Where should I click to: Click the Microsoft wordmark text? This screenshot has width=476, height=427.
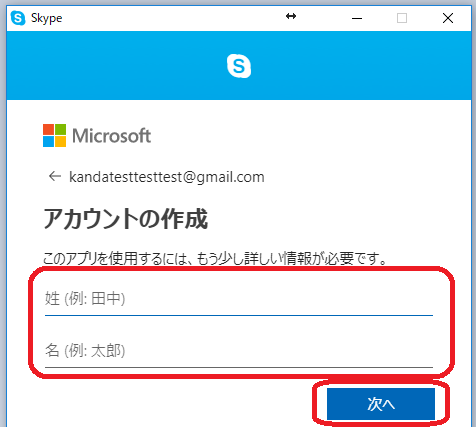pyautogui.click(x=112, y=136)
